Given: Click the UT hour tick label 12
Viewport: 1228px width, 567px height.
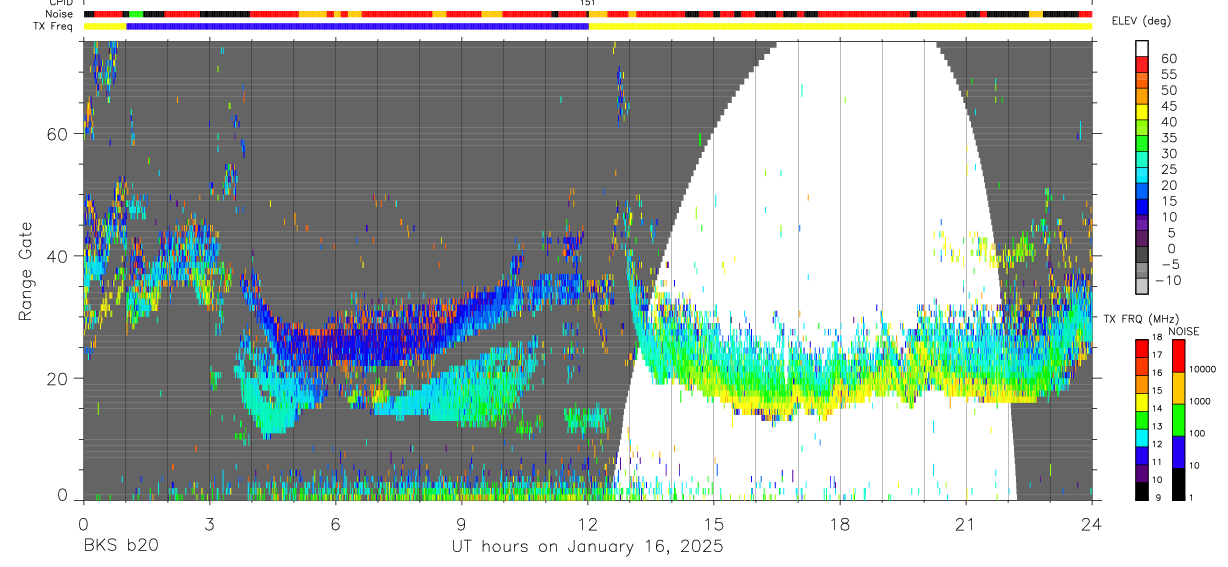Looking at the screenshot, I should [x=588, y=524].
